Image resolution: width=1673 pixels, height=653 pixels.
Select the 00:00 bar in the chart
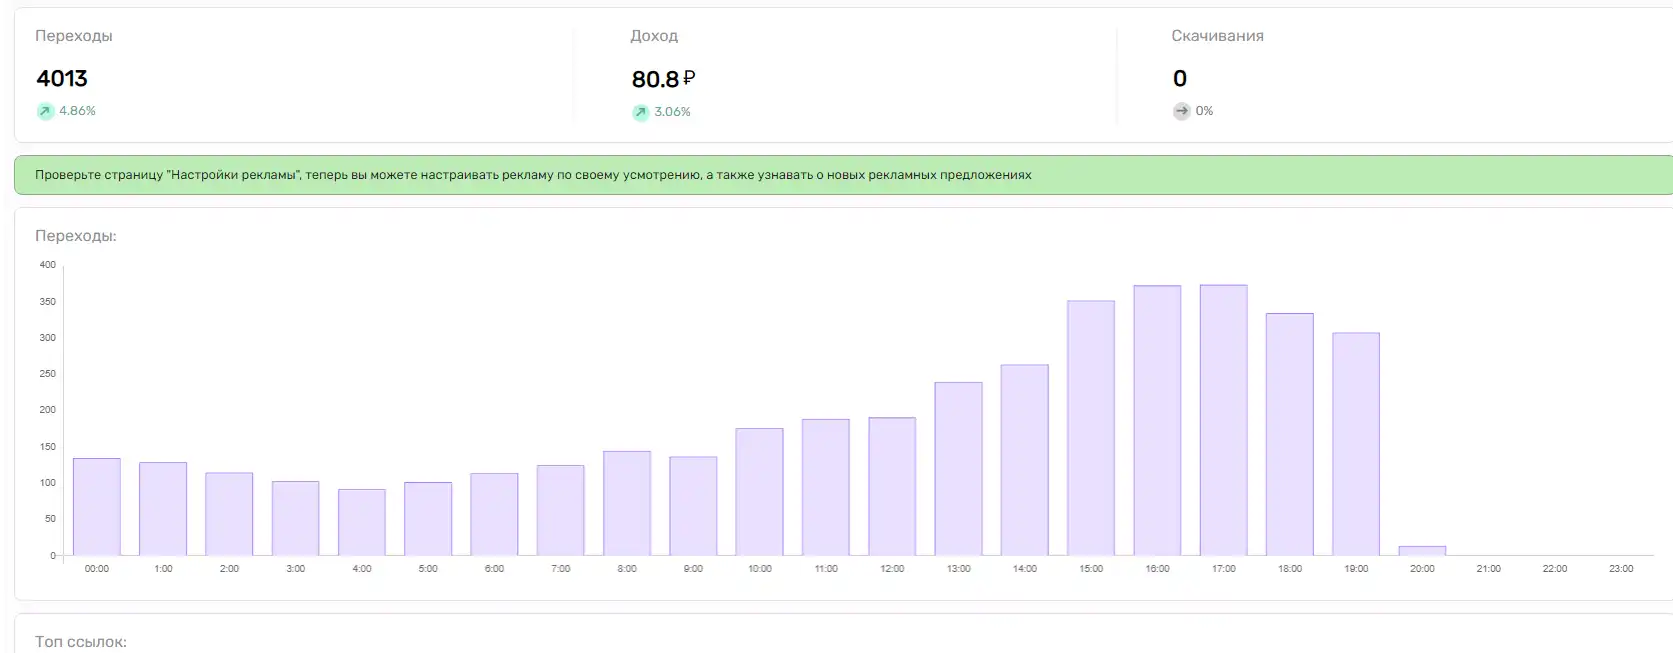[97, 507]
